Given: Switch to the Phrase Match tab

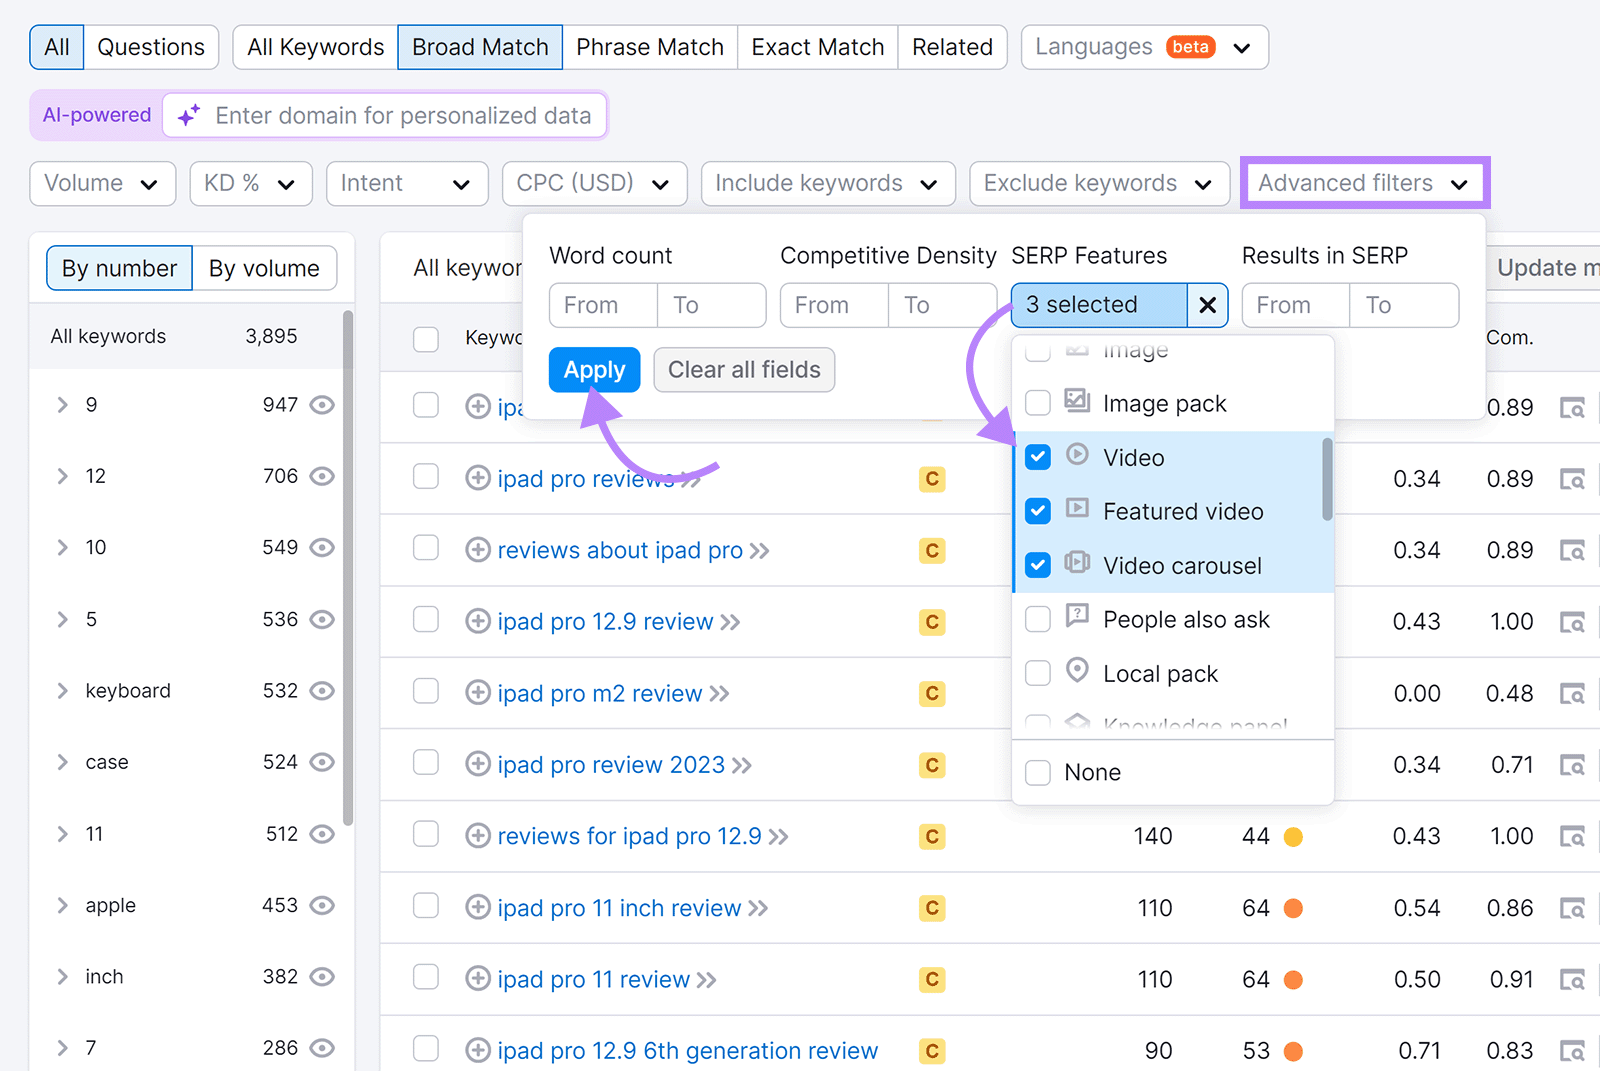Looking at the screenshot, I should [x=650, y=46].
